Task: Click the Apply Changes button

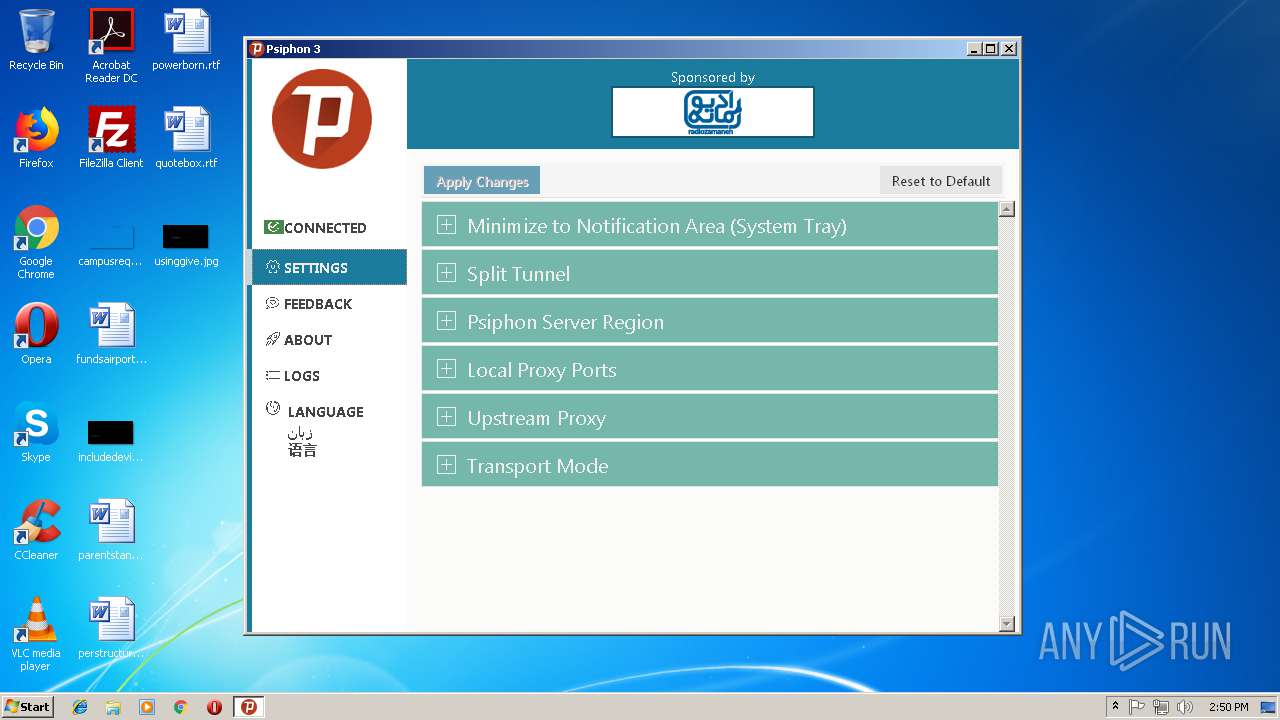Action: (x=482, y=181)
